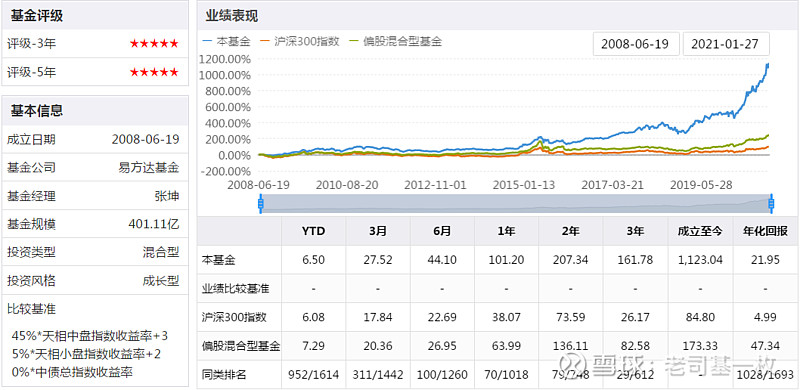Screen dimensions: 800x390
Task: Toggle the 偏股混合型基金 legend line
Action: coord(396,41)
